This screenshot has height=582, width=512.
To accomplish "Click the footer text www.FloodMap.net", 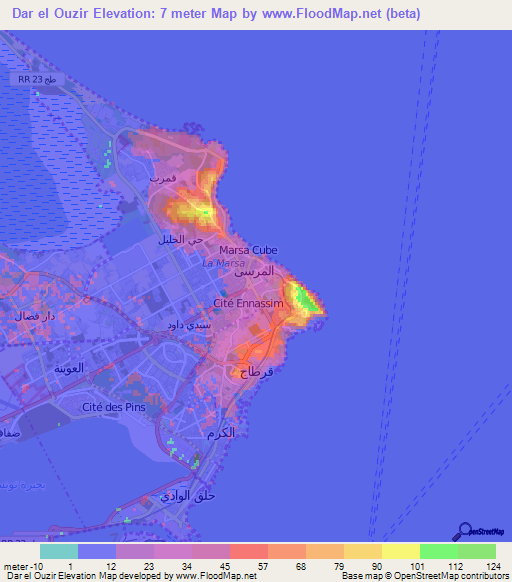I will click(x=216, y=576).
